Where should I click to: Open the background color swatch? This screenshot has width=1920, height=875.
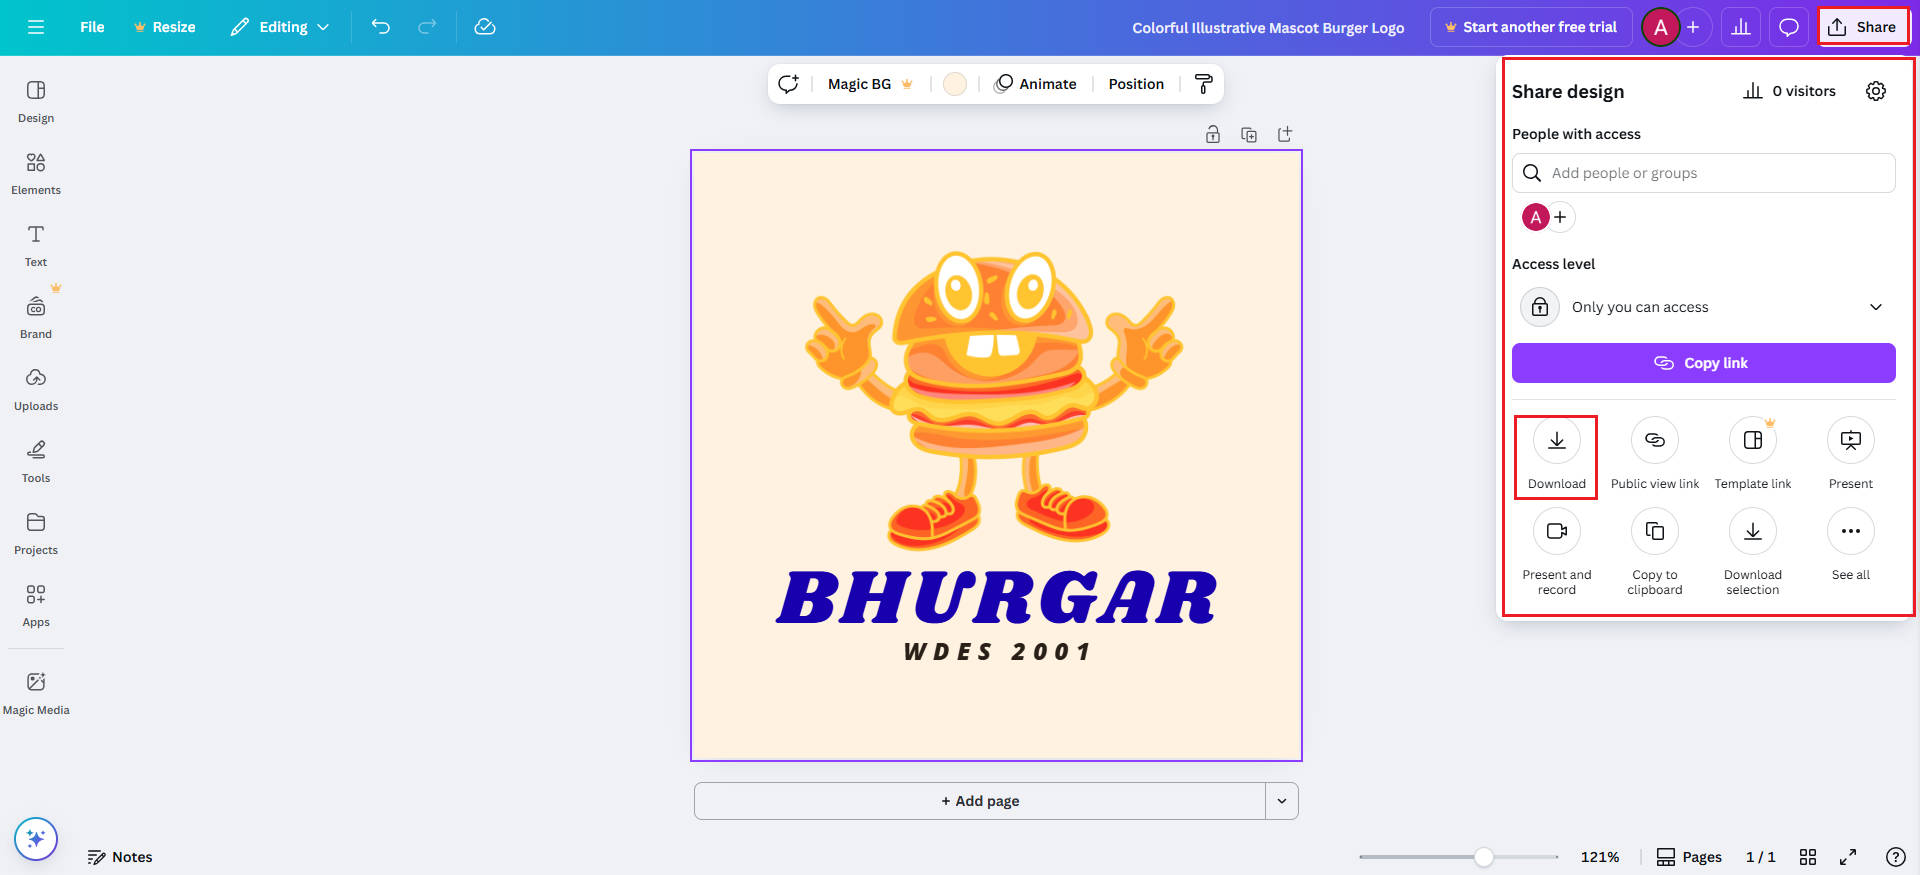pos(954,84)
